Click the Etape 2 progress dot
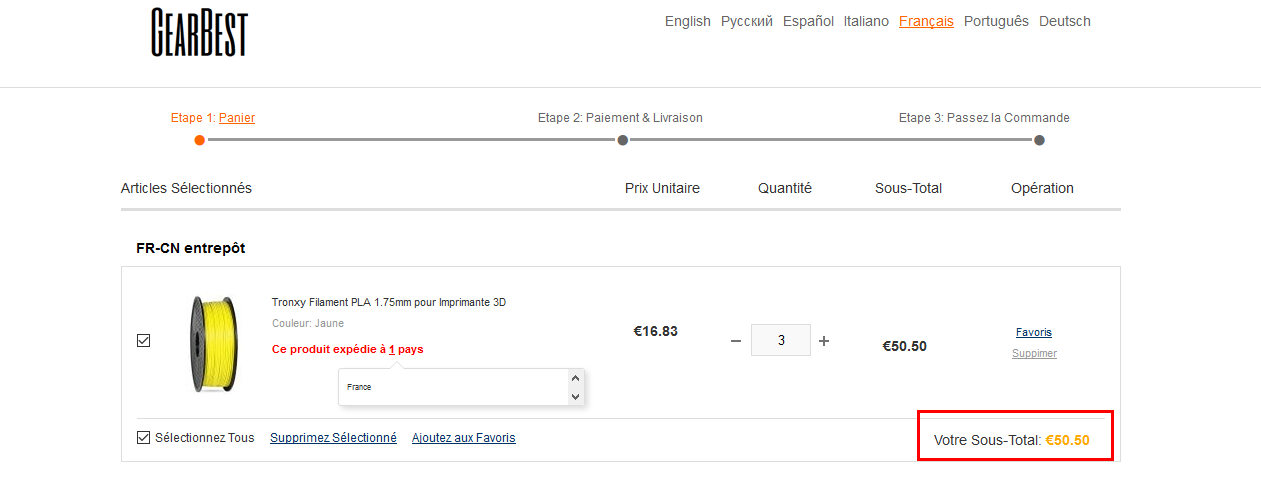The height and width of the screenshot is (480, 1261). pos(622,140)
